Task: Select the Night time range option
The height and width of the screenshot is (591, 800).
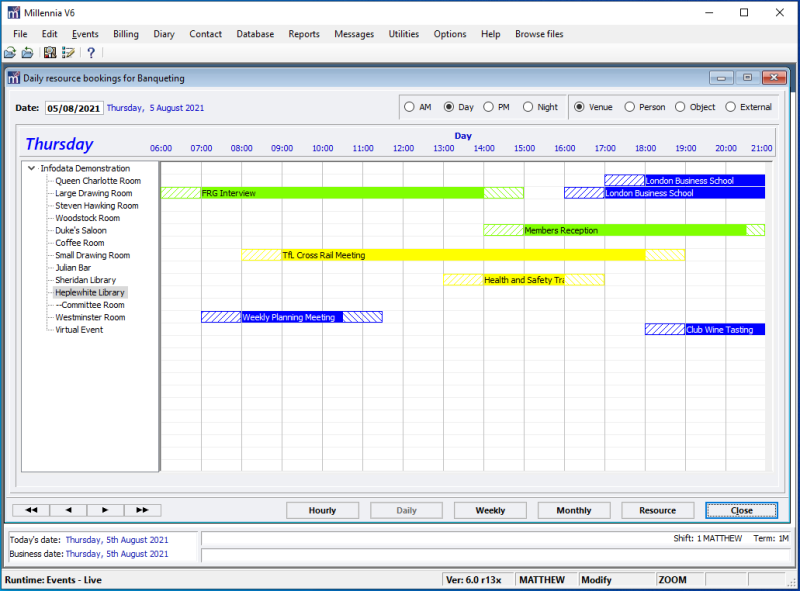Action: click(x=527, y=107)
